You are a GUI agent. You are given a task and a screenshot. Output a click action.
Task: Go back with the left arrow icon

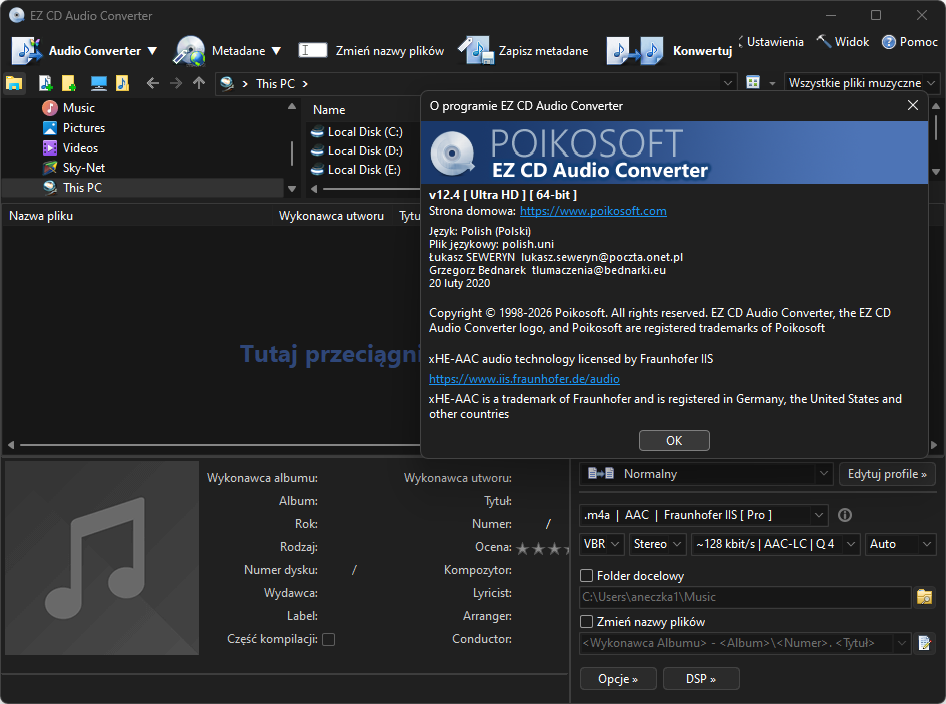click(153, 83)
